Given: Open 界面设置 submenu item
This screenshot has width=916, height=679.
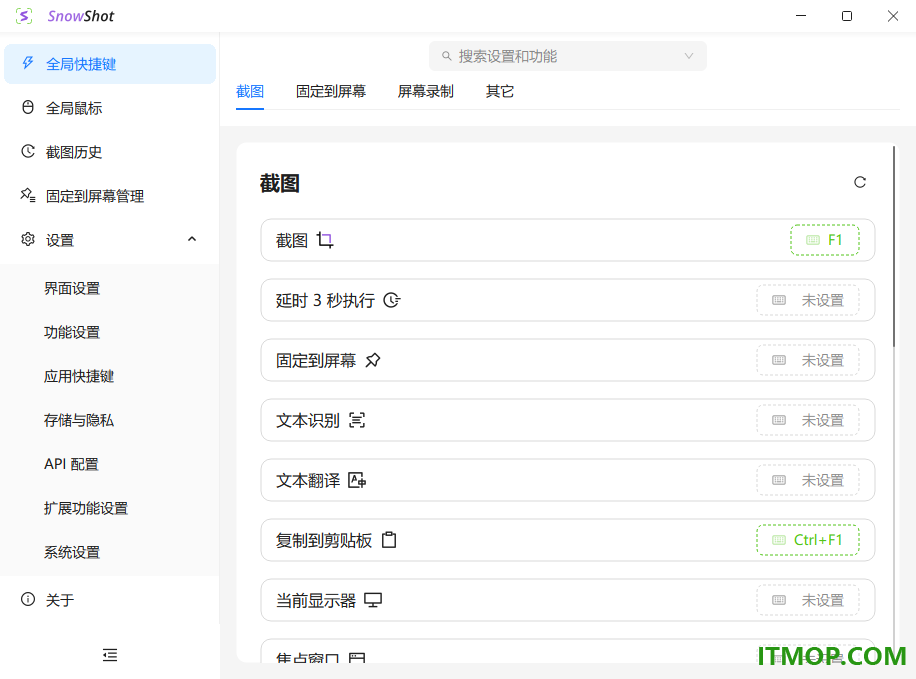Looking at the screenshot, I should point(110,288).
